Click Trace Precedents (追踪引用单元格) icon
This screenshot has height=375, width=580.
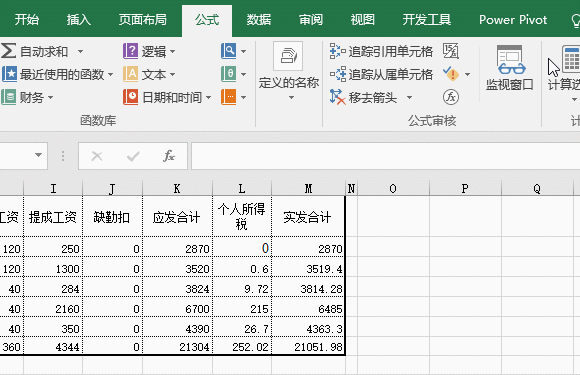coord(337,51)
